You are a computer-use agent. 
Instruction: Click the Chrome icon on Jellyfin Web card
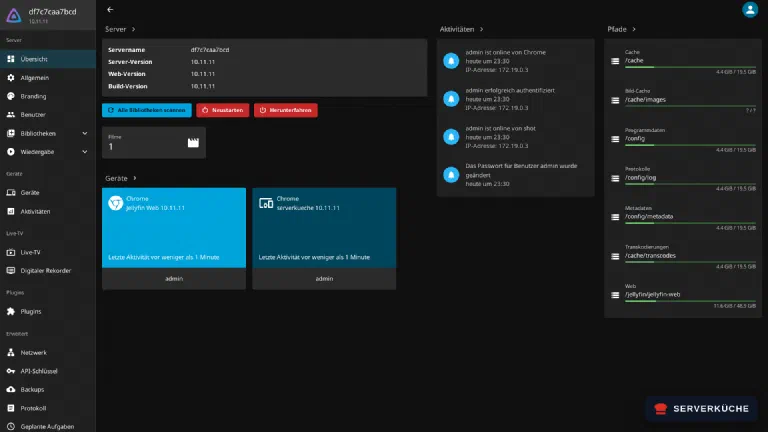(x=116, y=203)
